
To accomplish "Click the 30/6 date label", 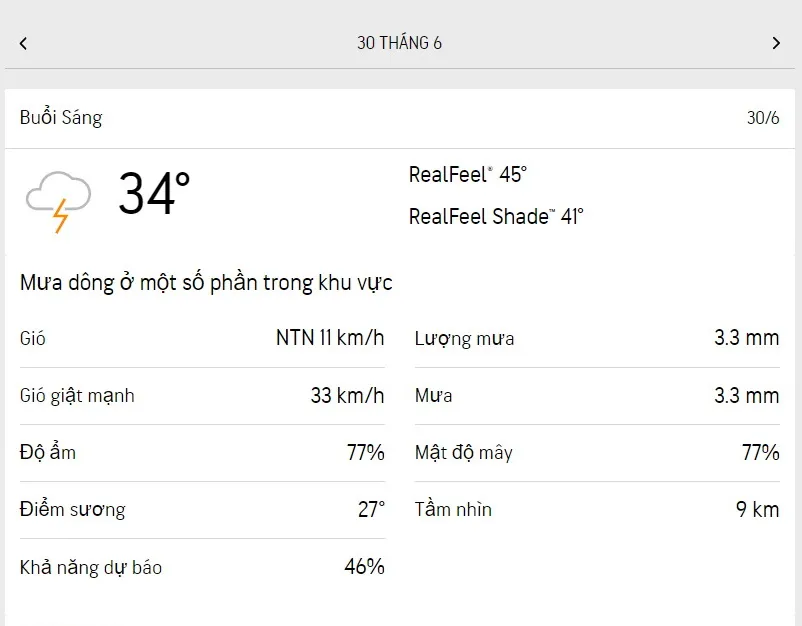I will click(x=763, y=118).
